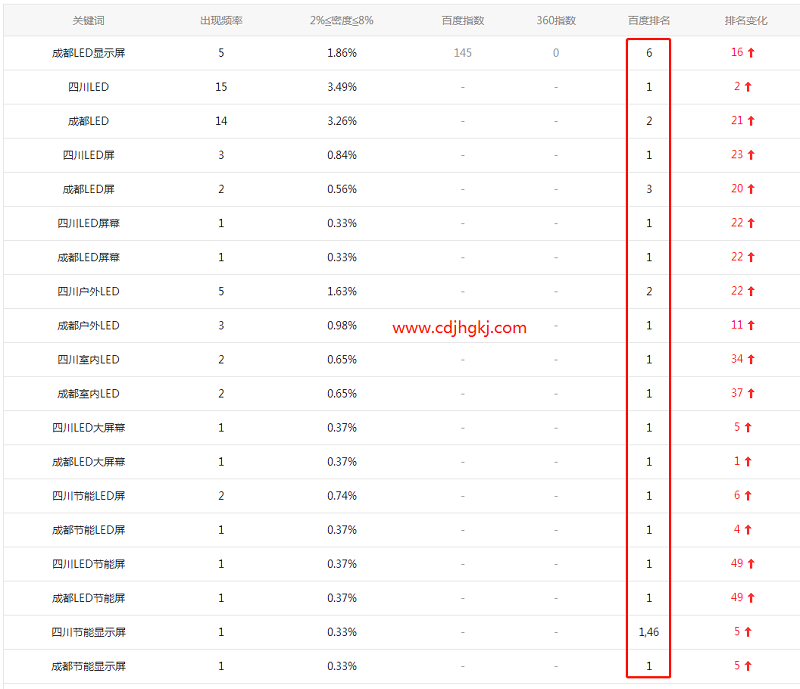The image size is (800, 689).
Task: Click the 360指数 column header
Action: coord(556,20)
